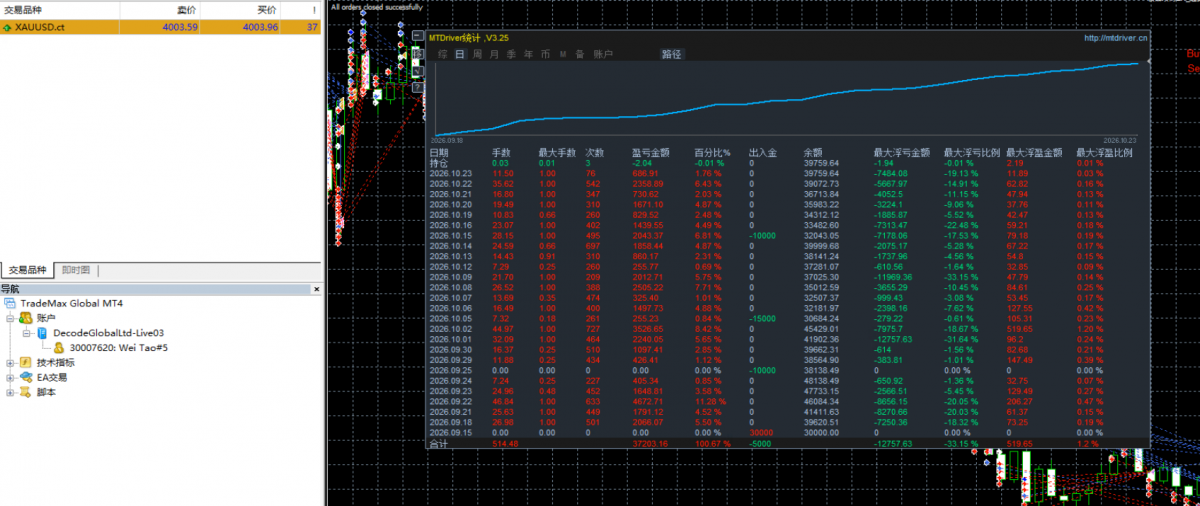This screenshot has height=506, width=1200.
Task: Click the minus button on MTDriver panel edge
Action: click(417, 35)
